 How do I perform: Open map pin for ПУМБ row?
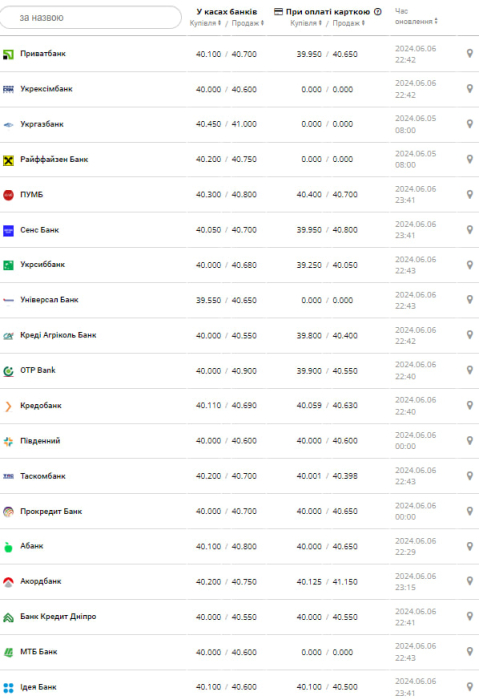click(470, 194)
